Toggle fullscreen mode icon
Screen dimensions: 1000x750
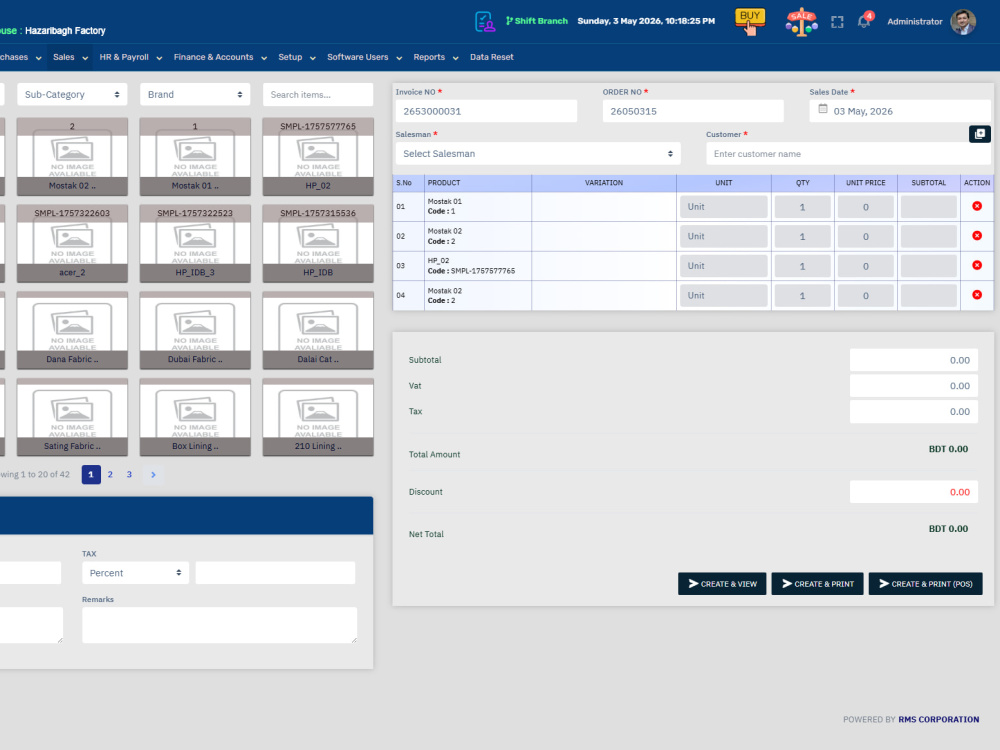click(x=837, y=22)
